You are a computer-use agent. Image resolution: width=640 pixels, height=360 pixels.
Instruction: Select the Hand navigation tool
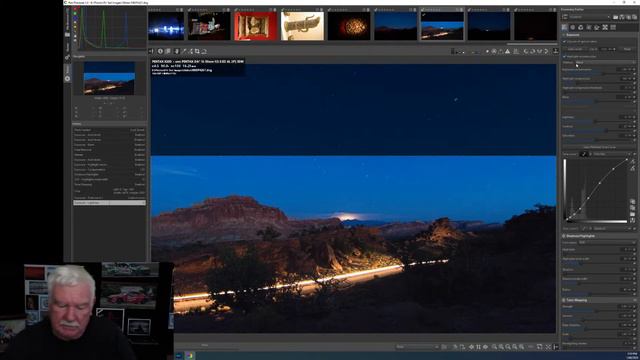177,51
